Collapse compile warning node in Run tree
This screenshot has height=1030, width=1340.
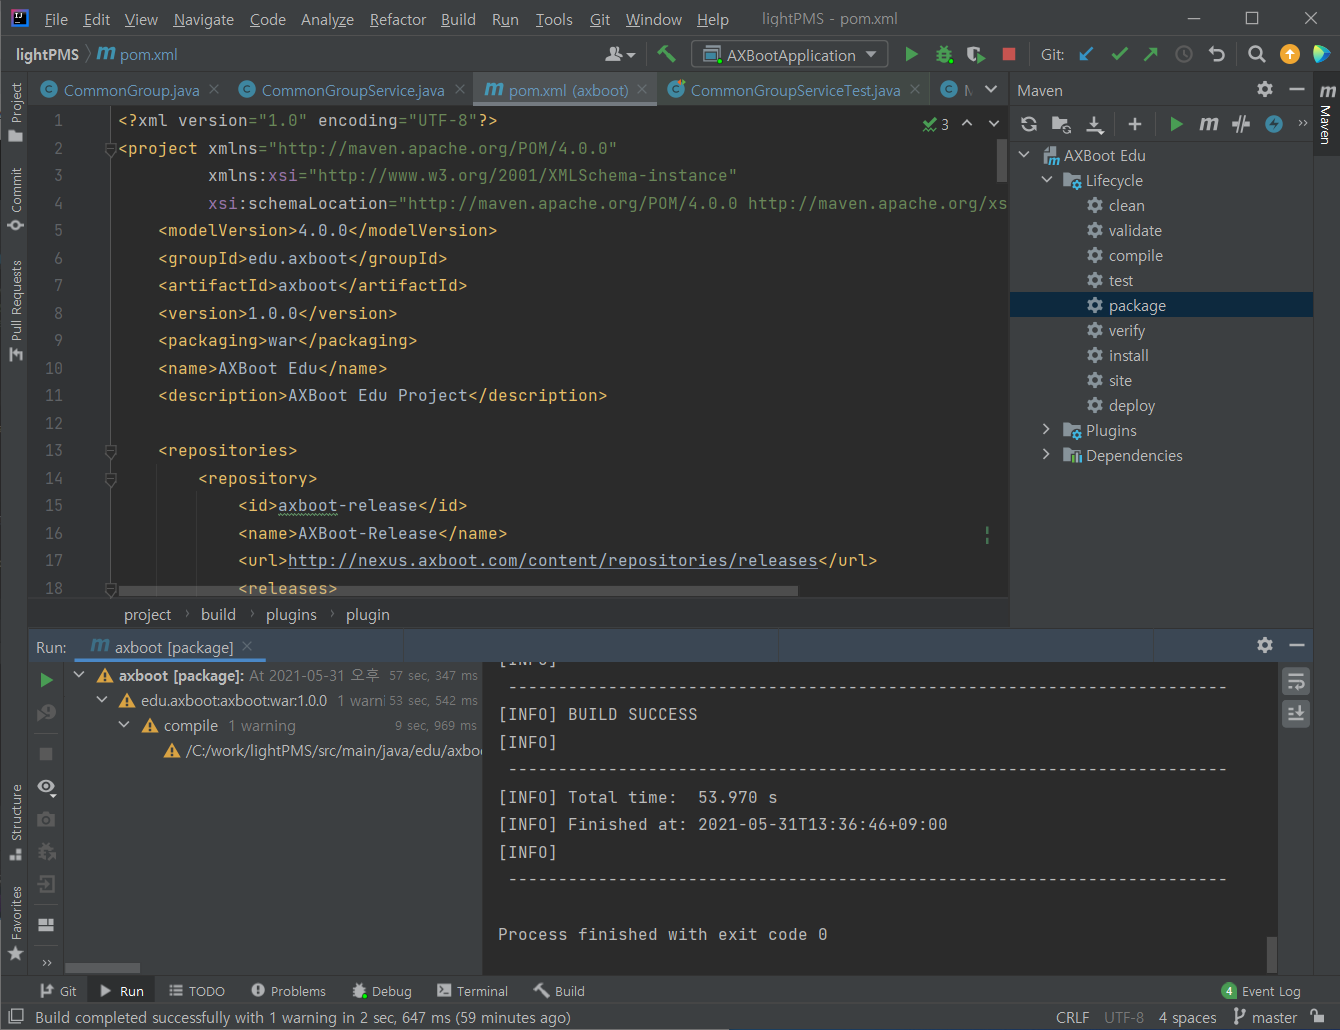click(124, 725)
